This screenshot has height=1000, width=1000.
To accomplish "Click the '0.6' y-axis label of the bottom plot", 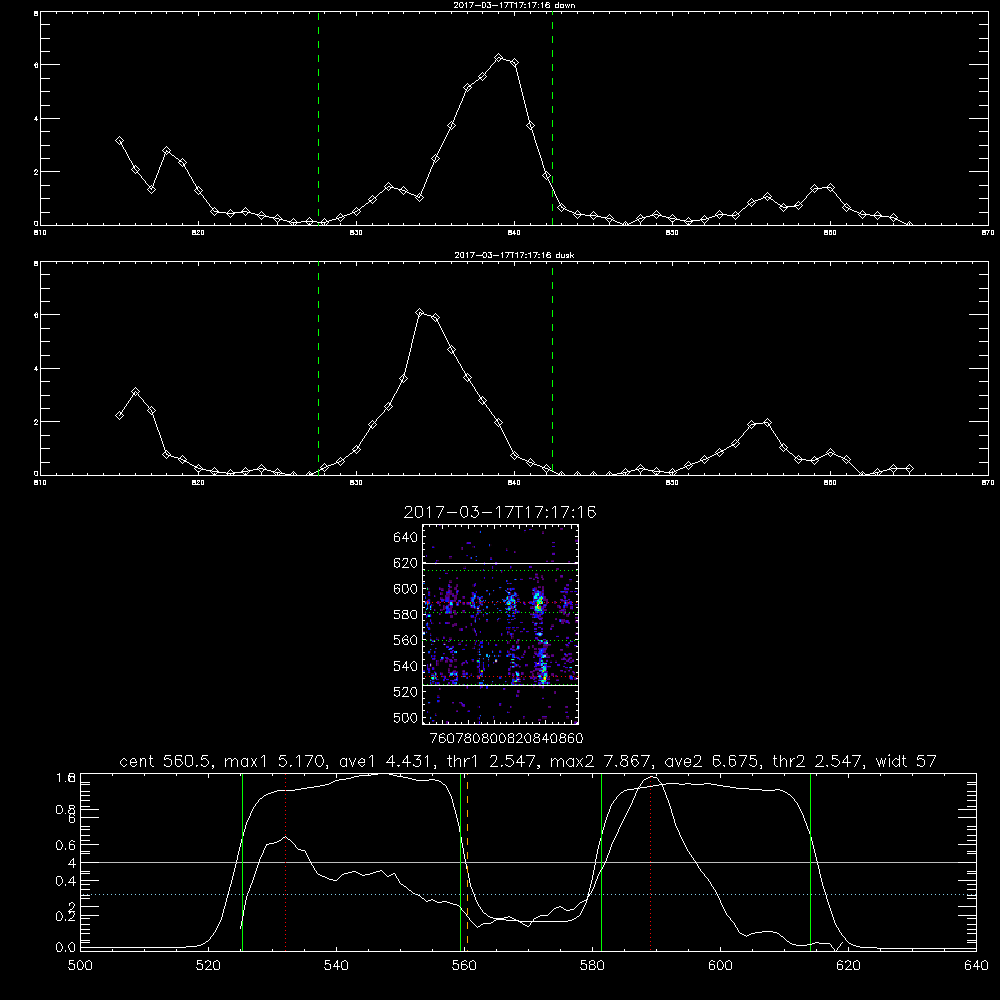I will click(x=65, y=845).
